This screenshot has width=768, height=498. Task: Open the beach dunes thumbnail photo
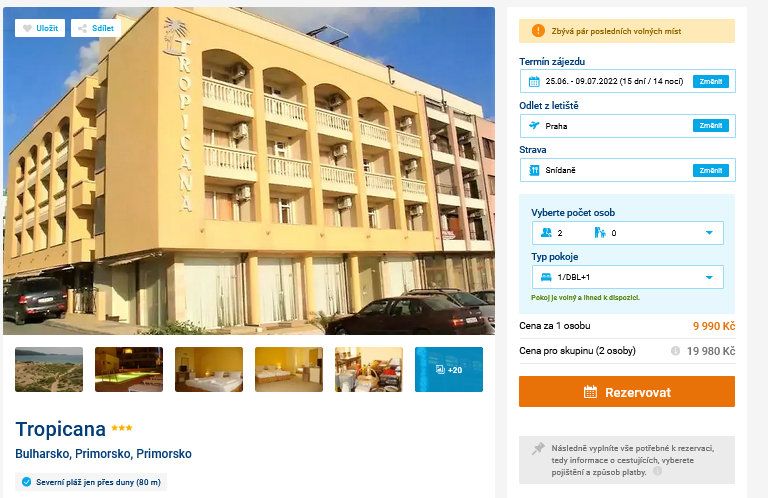coord(49,370)
